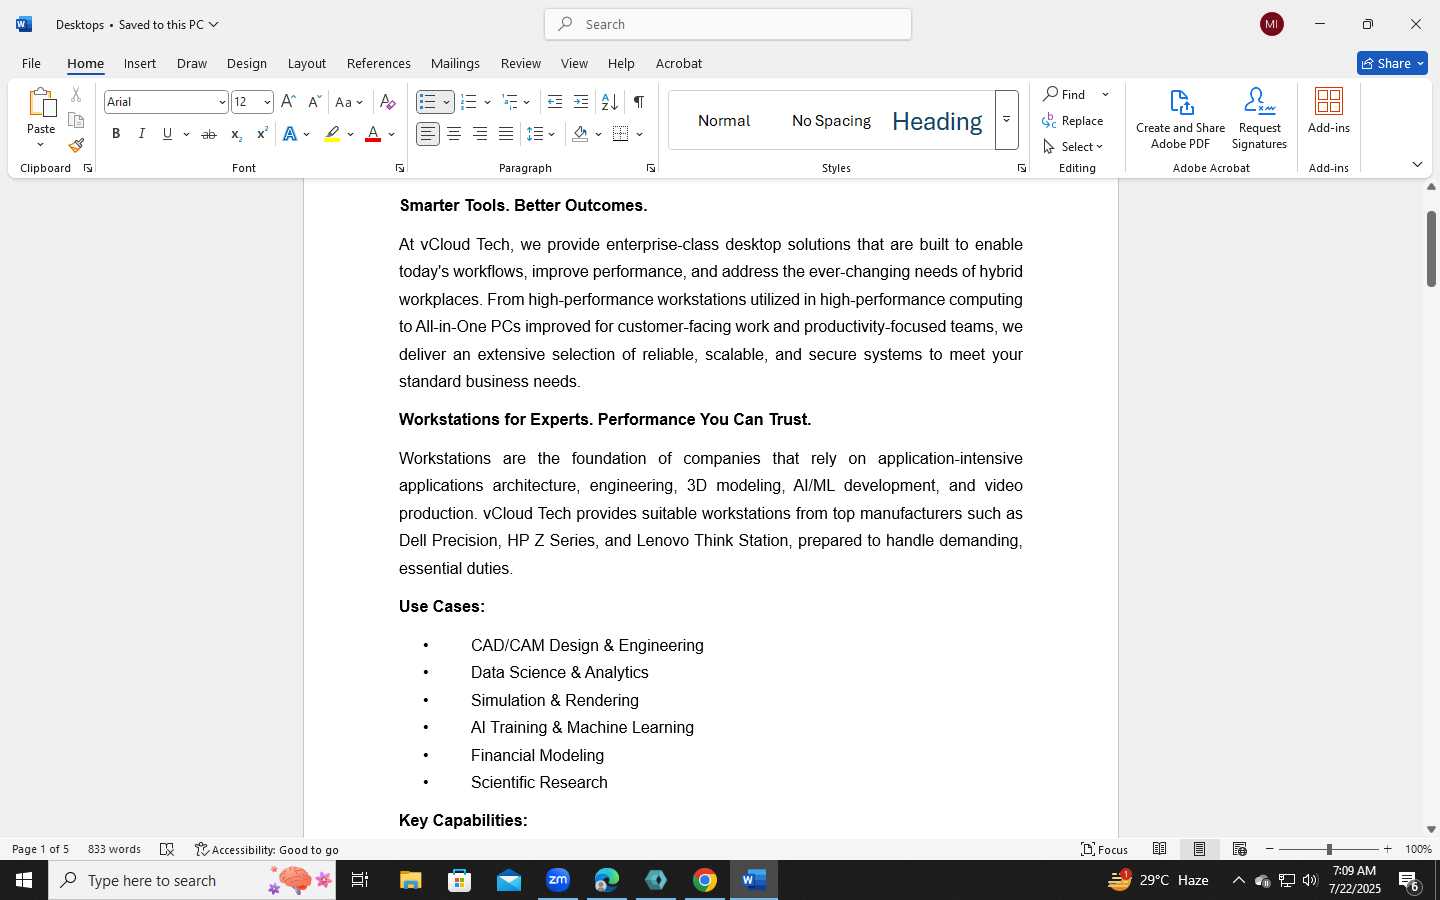The height and width of the screenshot is (900, 1440).
Task: Click the Format Painter brush icon
Action: 76,145
